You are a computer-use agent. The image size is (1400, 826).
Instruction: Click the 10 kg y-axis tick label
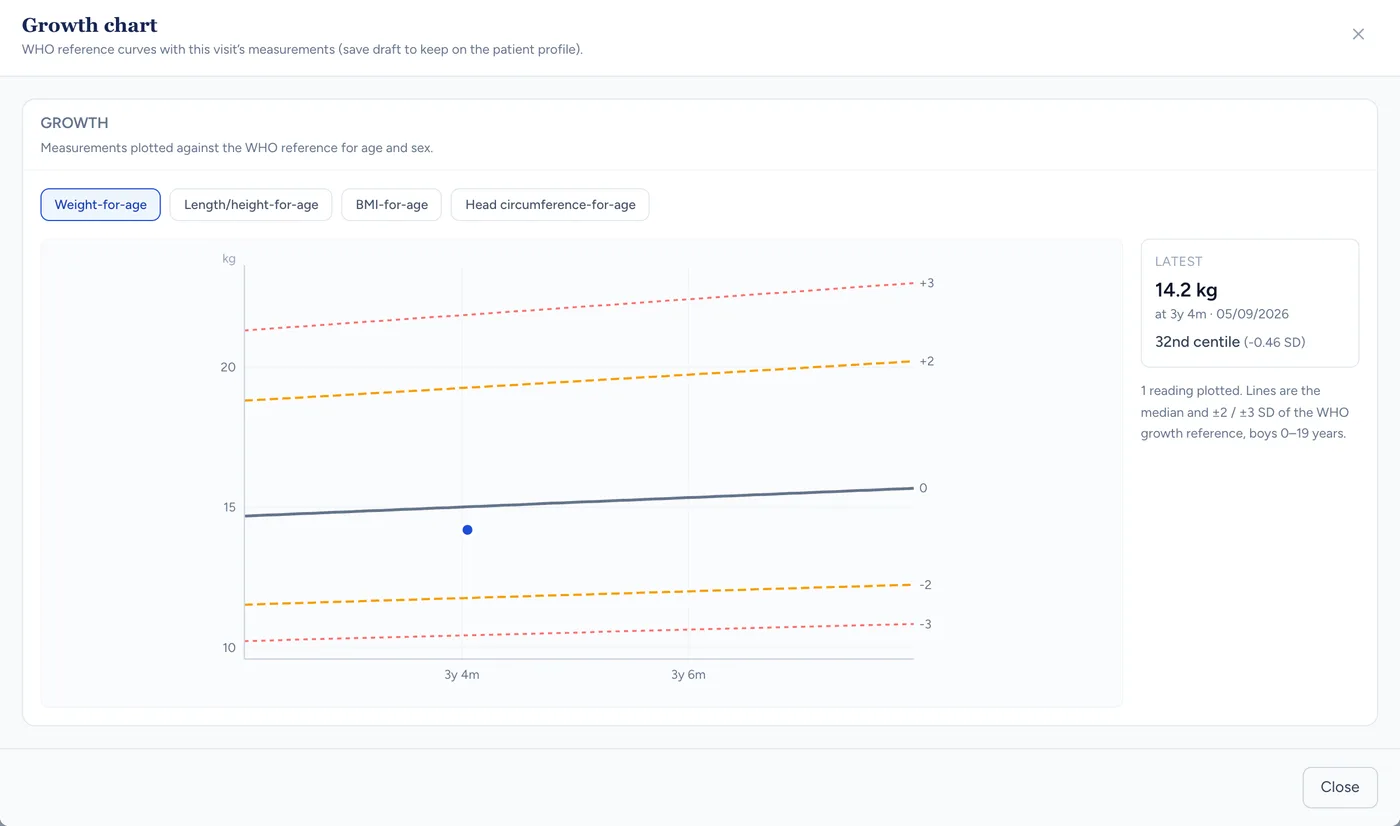click(x=228, y=647)
